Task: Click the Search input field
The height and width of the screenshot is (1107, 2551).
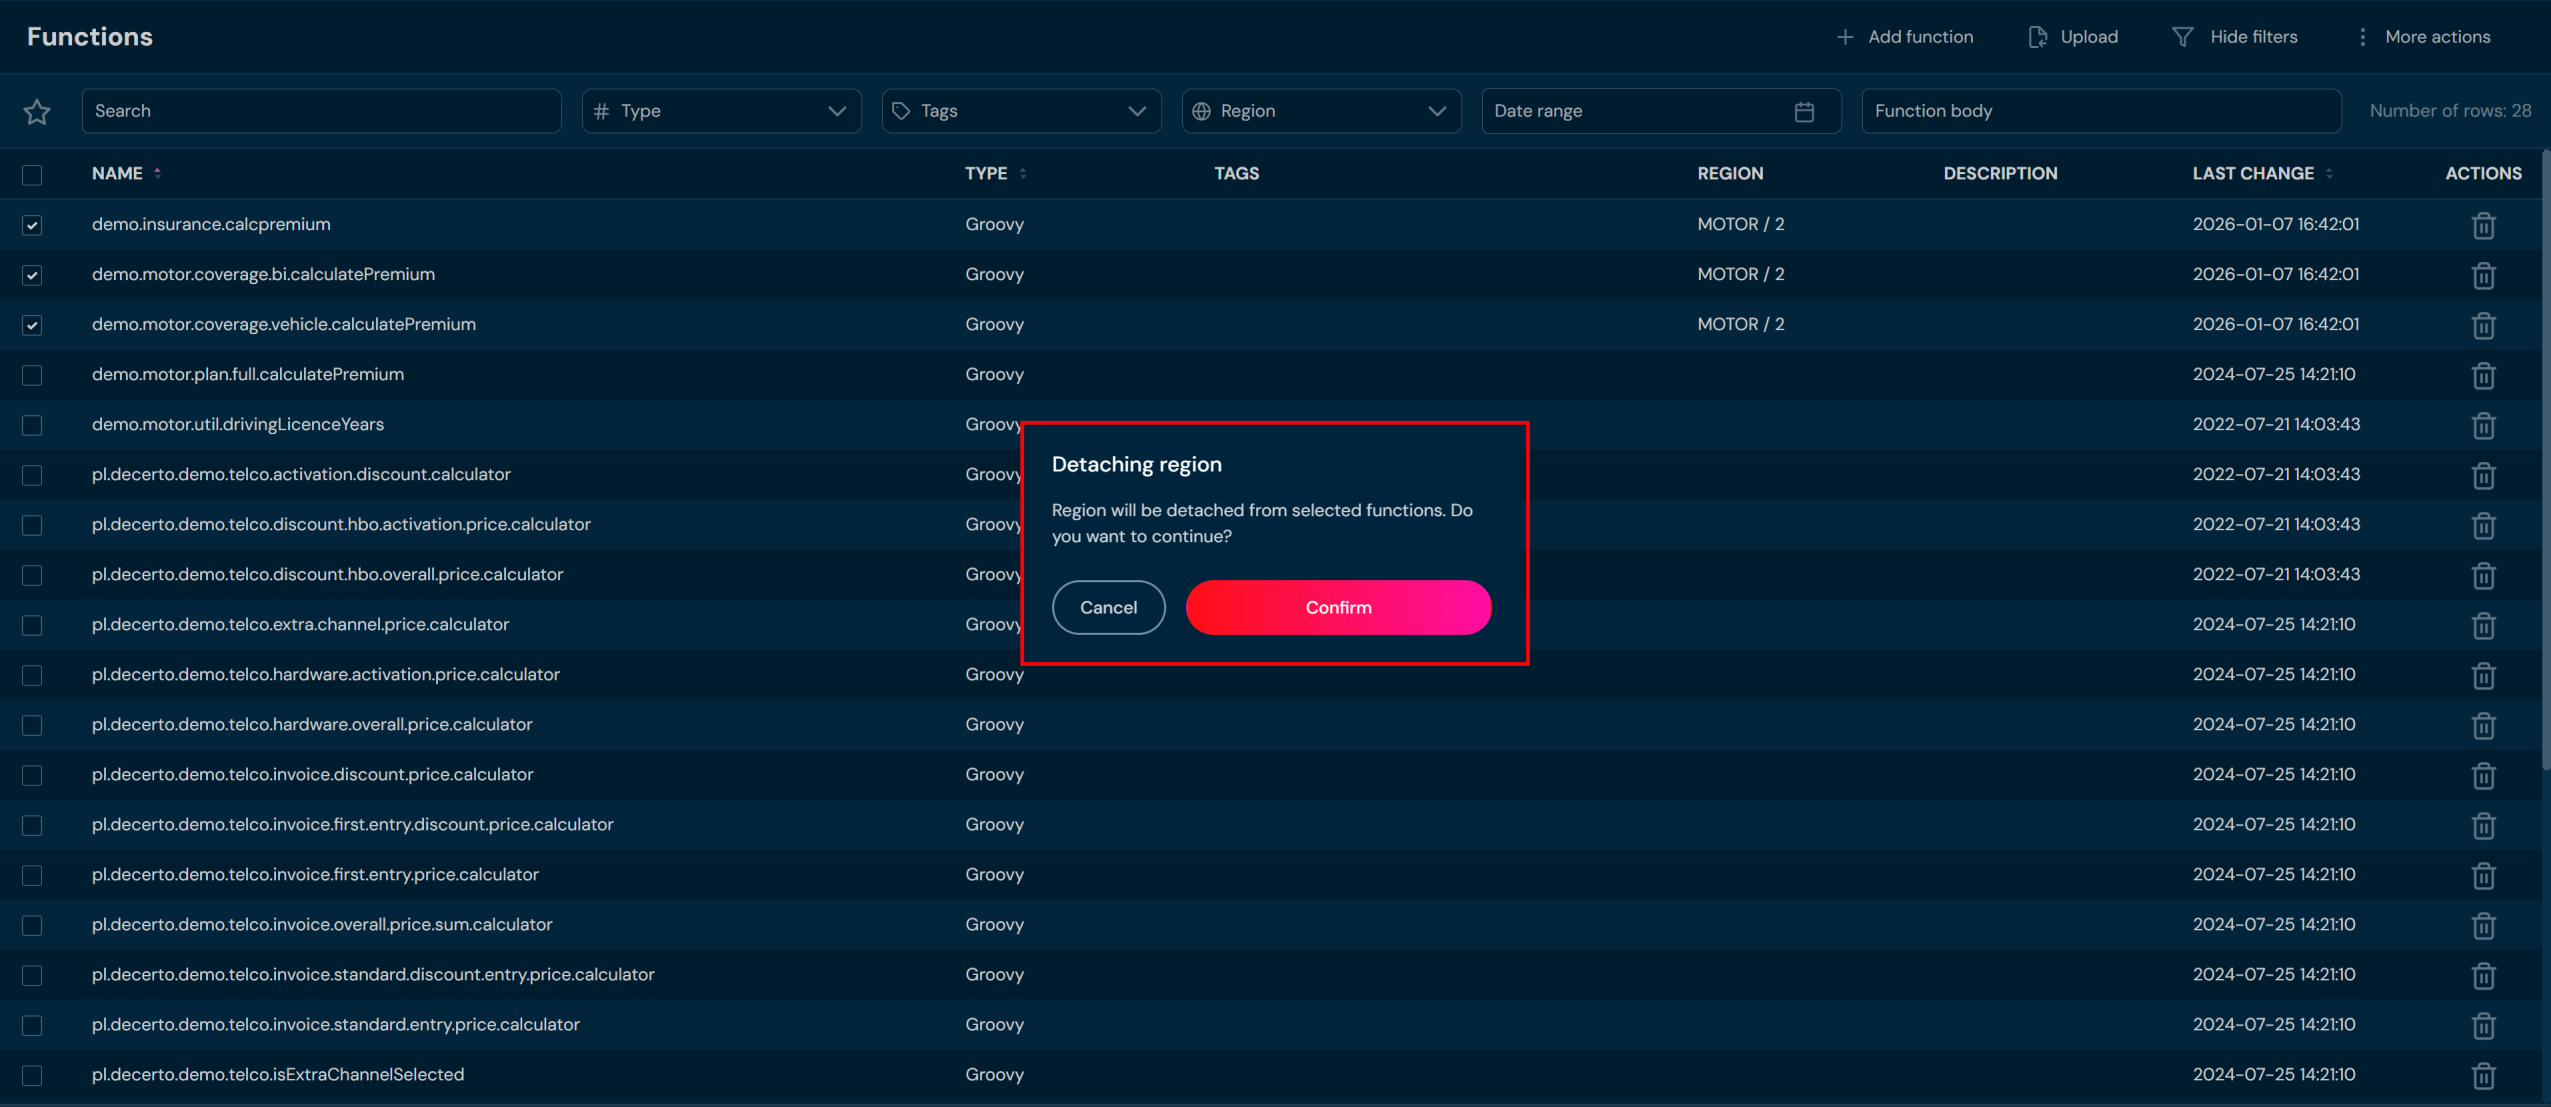Action: pos(321,111)
